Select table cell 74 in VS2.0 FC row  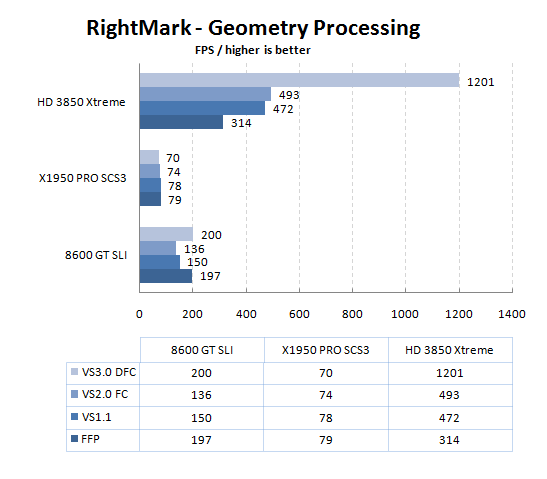326,395
